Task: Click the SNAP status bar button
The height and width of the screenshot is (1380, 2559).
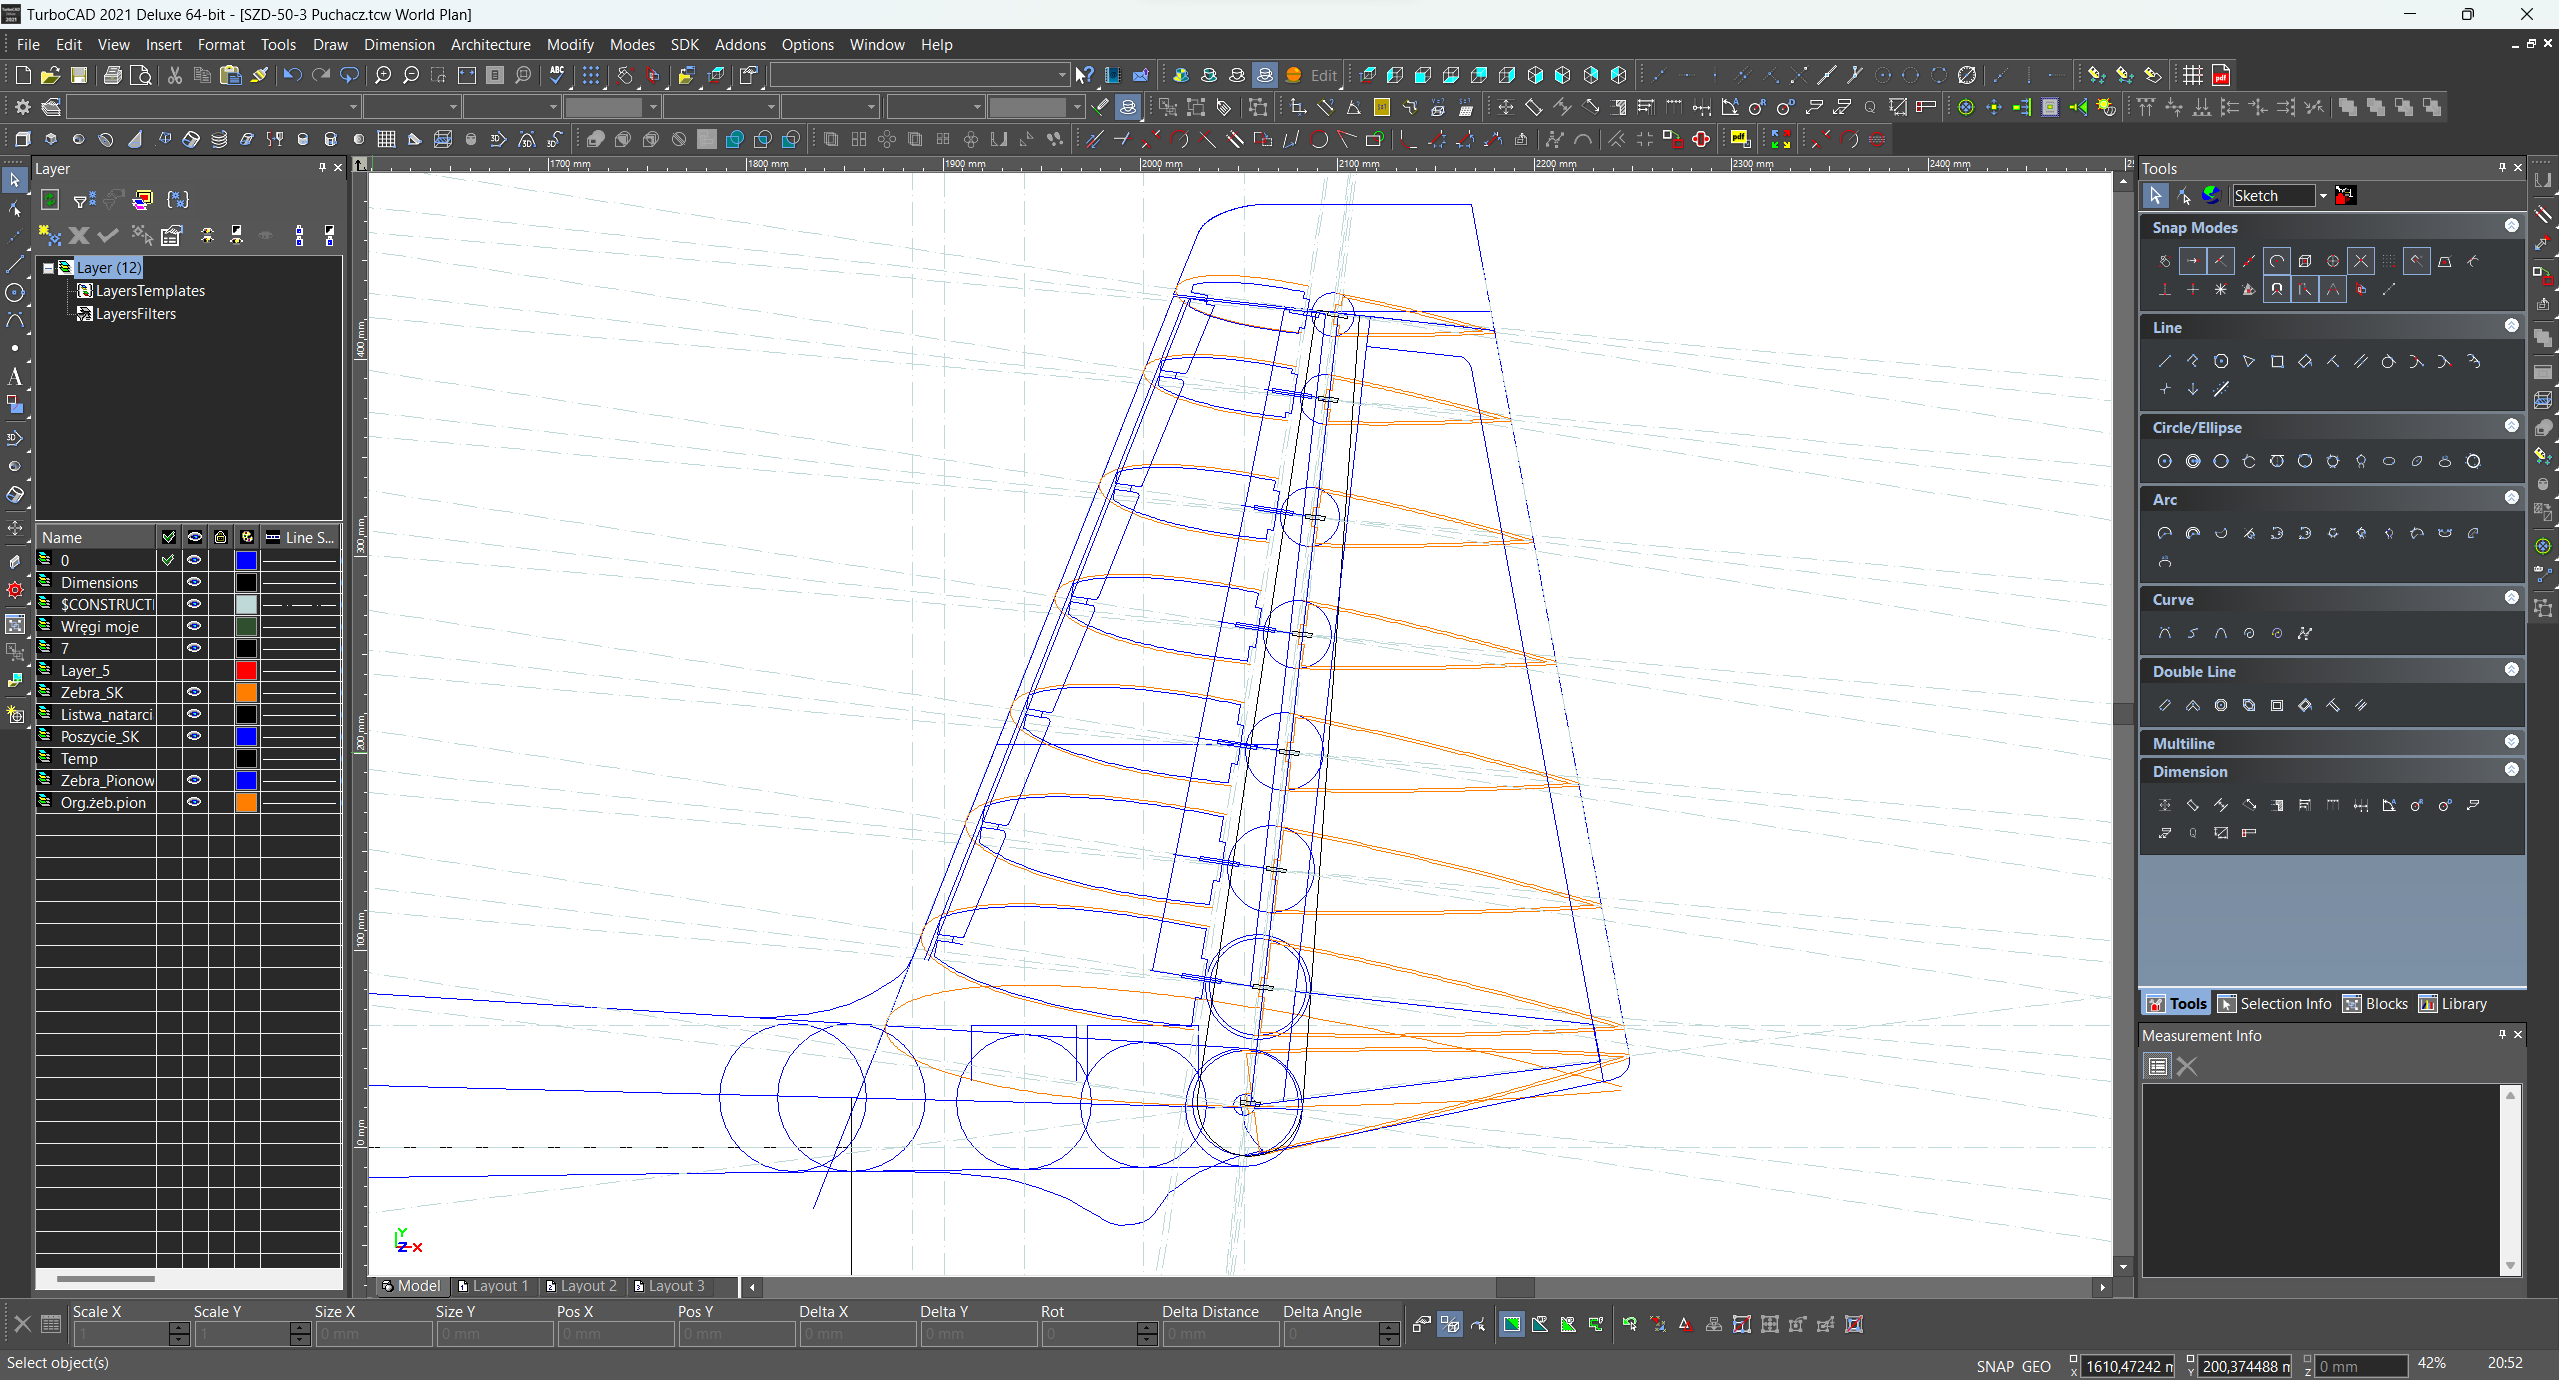Action: [x=1994, y=1366]
